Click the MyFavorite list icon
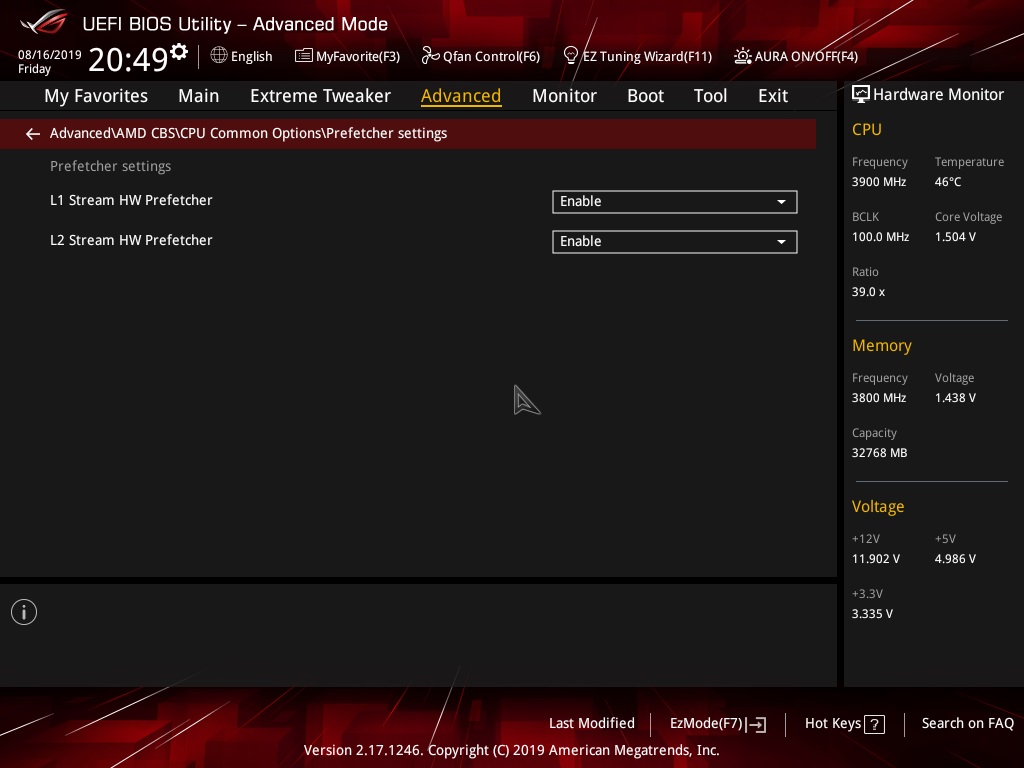The image size is (1024, 768). (x=303, y=56)
